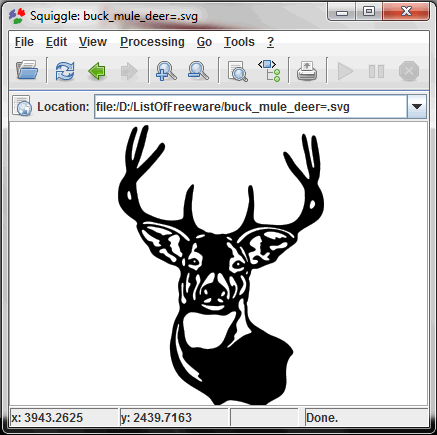Click the globe page icon beside Location

pyautogui.click(x=22, y=106)
